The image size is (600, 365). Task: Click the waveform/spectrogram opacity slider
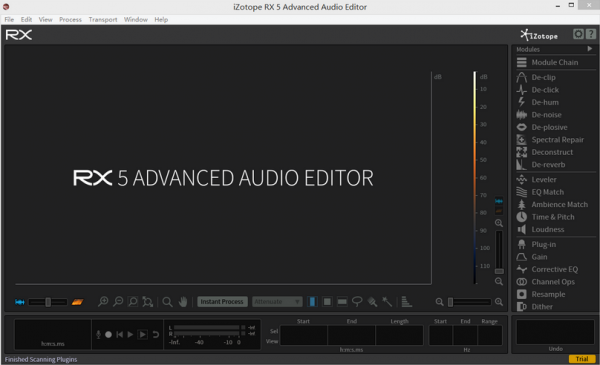pos(48,302)
